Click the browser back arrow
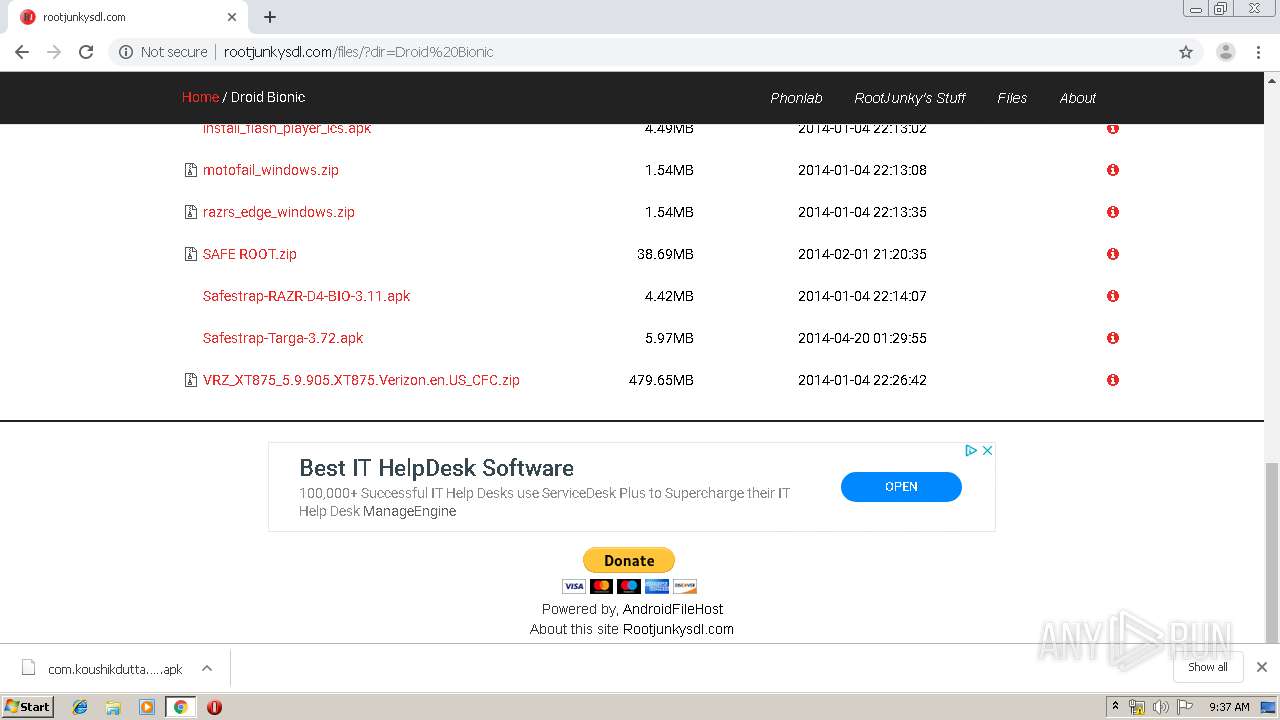This screenshot has width=1280, height=720. click(x=22, y=52)
